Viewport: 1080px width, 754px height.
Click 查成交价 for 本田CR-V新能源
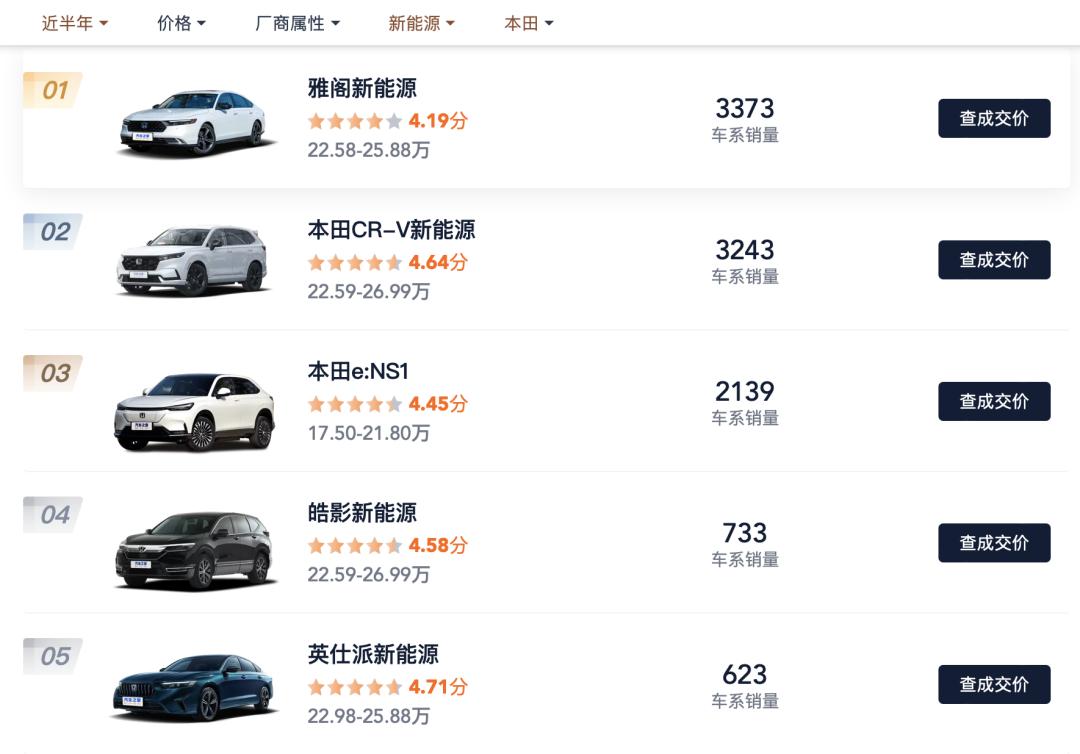pyautogui.click(x=993, y=260)
